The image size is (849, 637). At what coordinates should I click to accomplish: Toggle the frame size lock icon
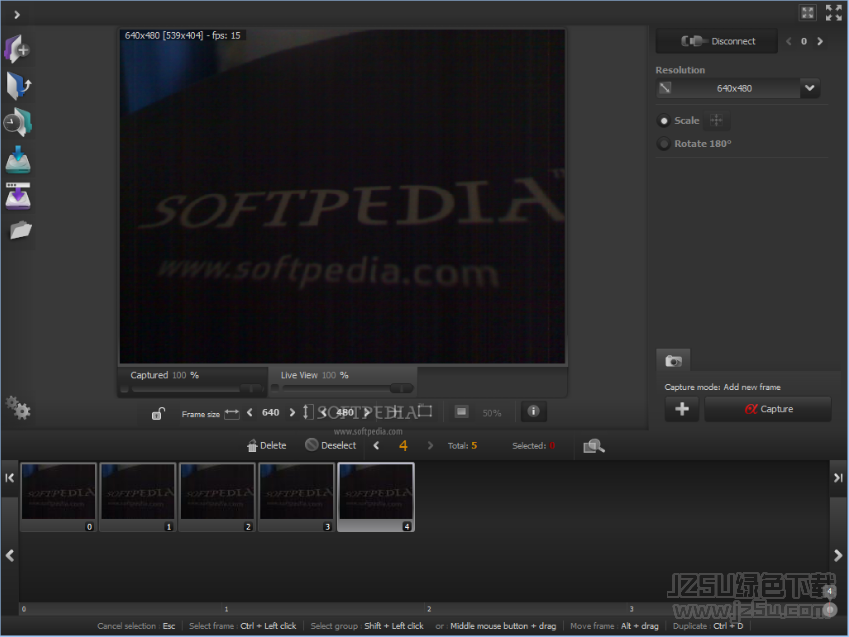point(158,413)
